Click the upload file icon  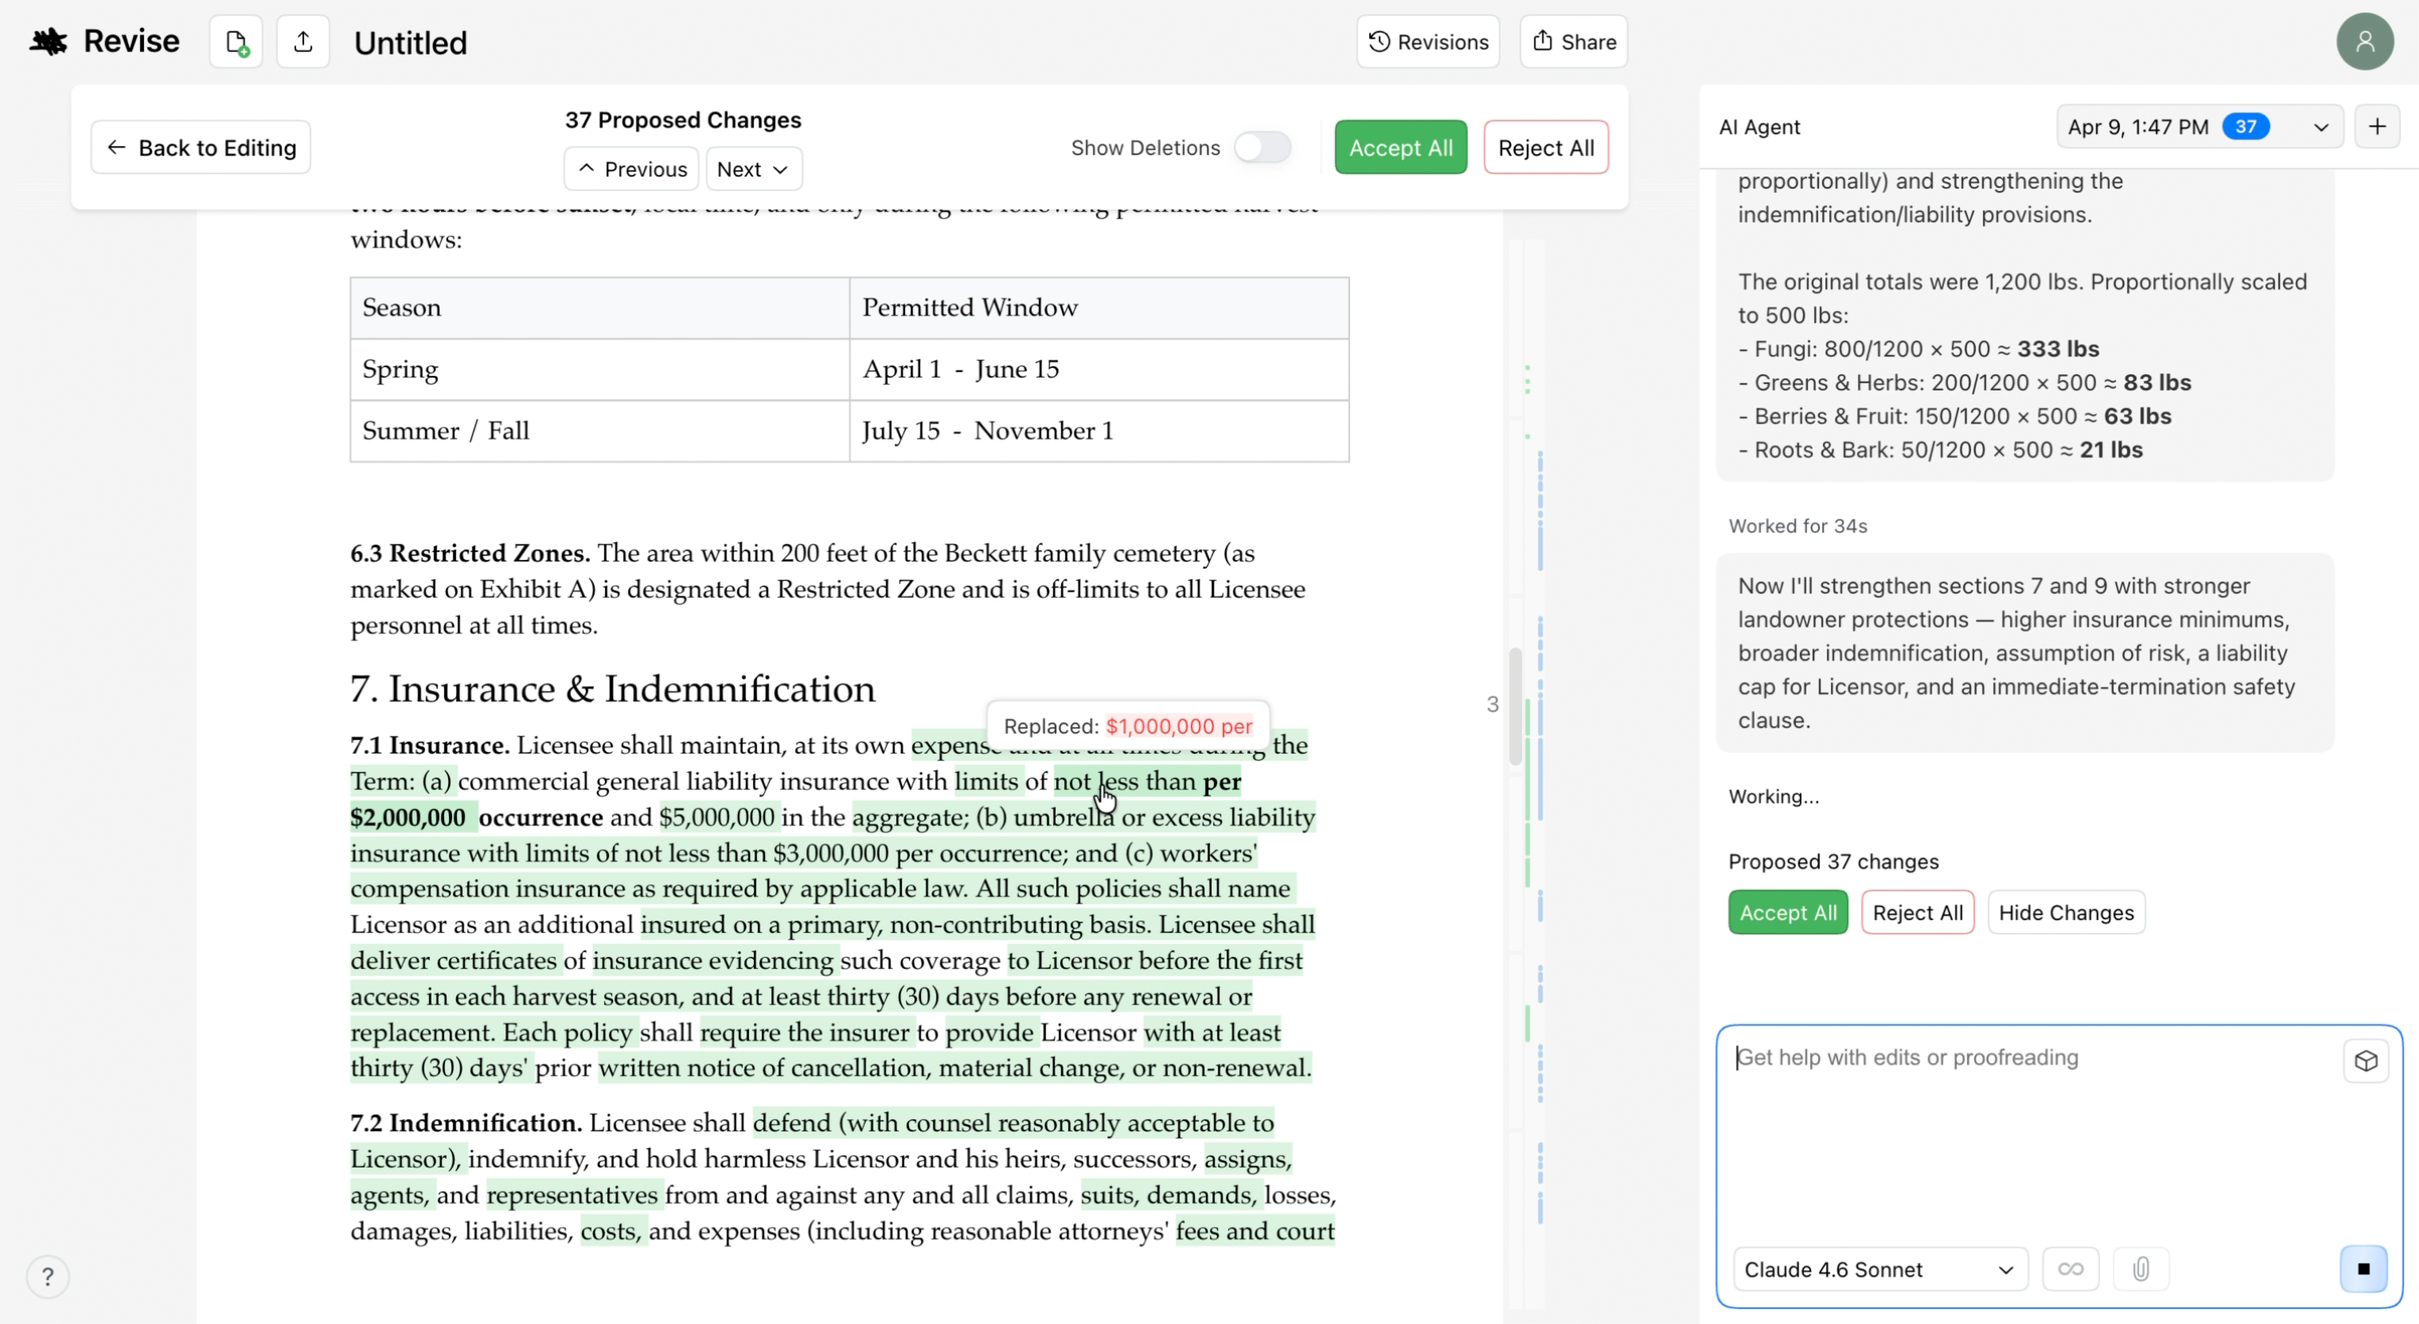click(x=303, y=42)
